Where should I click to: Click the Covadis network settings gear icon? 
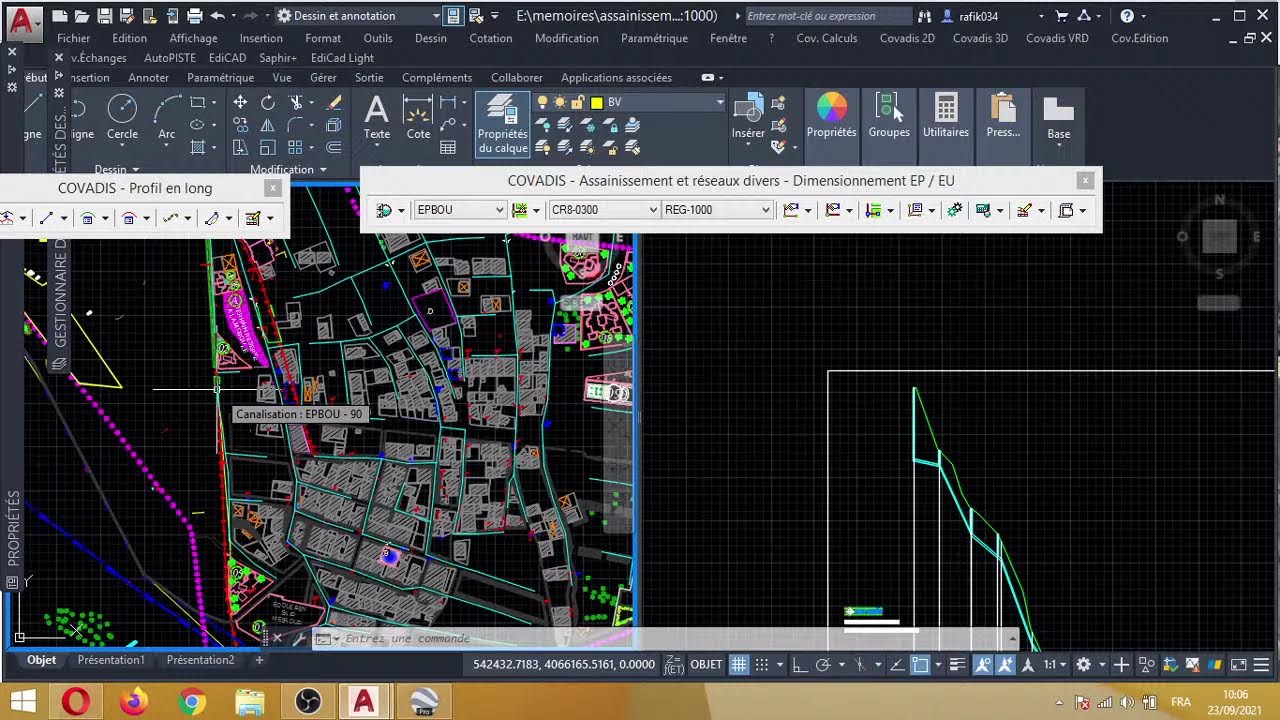(955, 210)
